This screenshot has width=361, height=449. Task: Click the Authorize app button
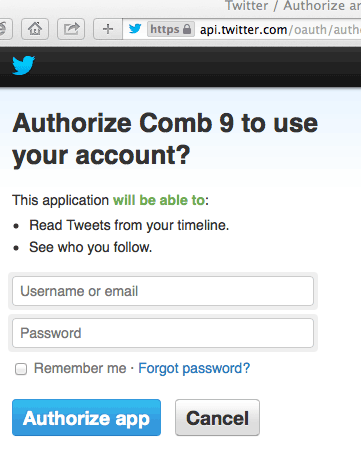pyautogui.click(x=86, y=418)
